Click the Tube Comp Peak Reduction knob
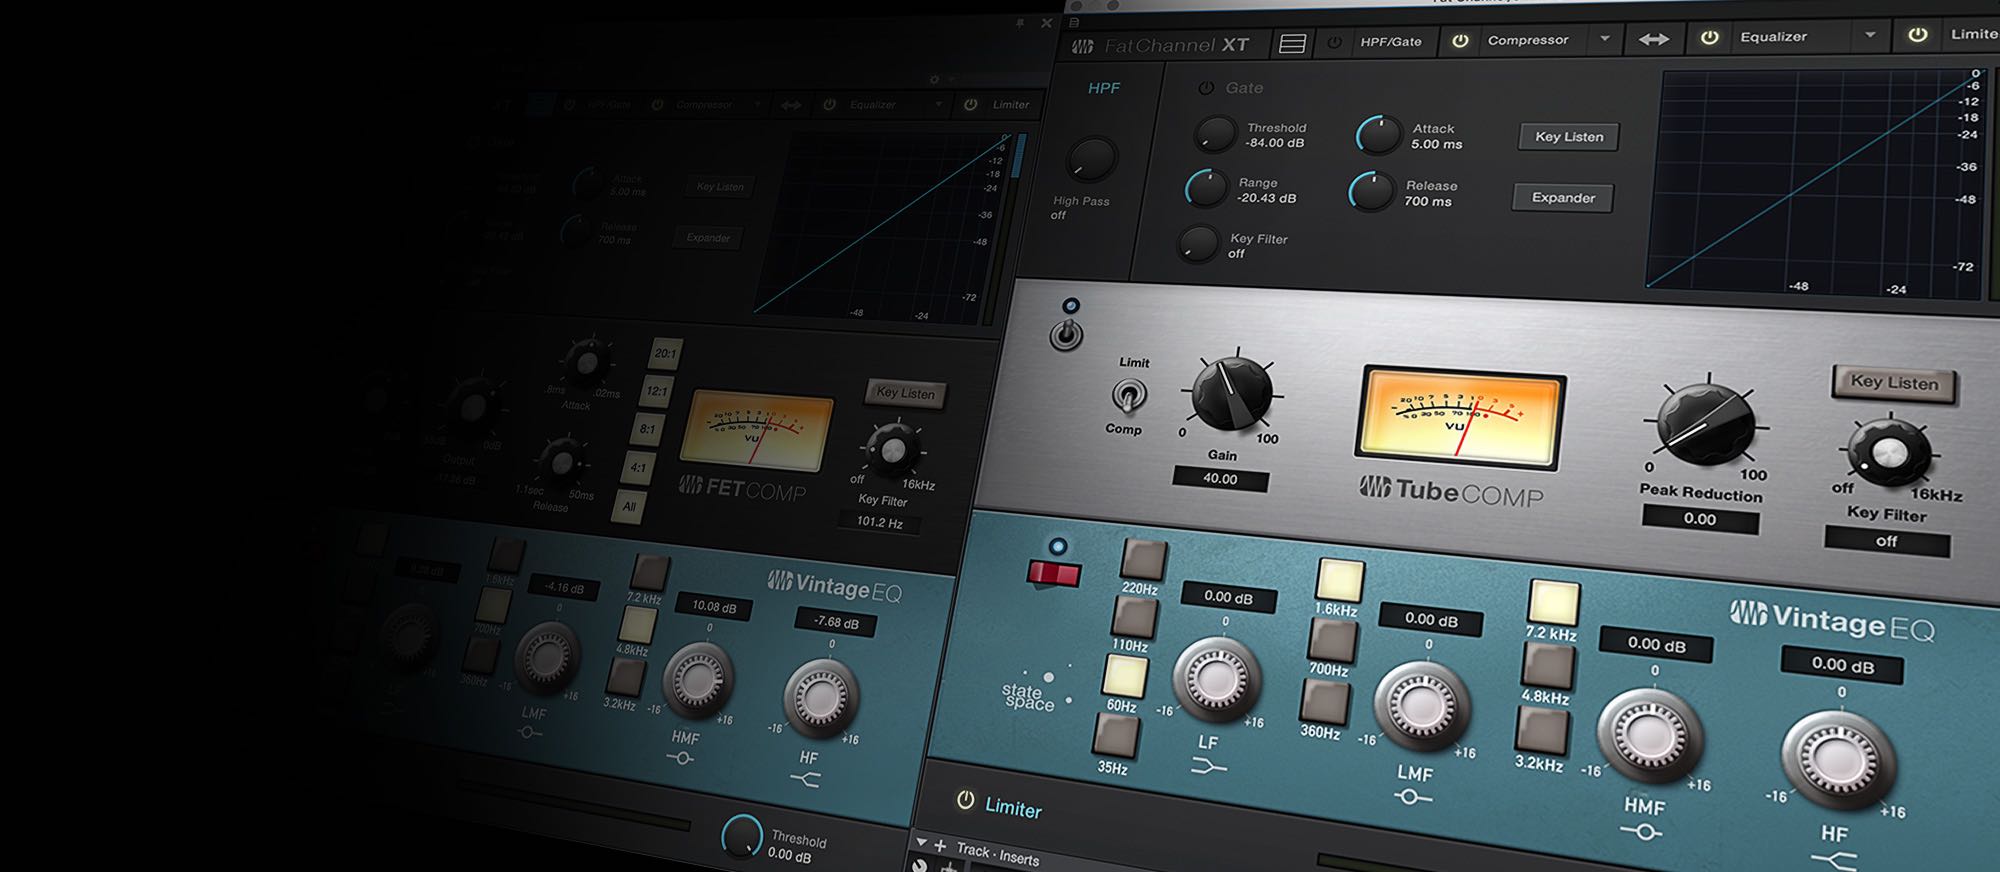This screenshot has width=2000, height=872. pos(1704,424)
